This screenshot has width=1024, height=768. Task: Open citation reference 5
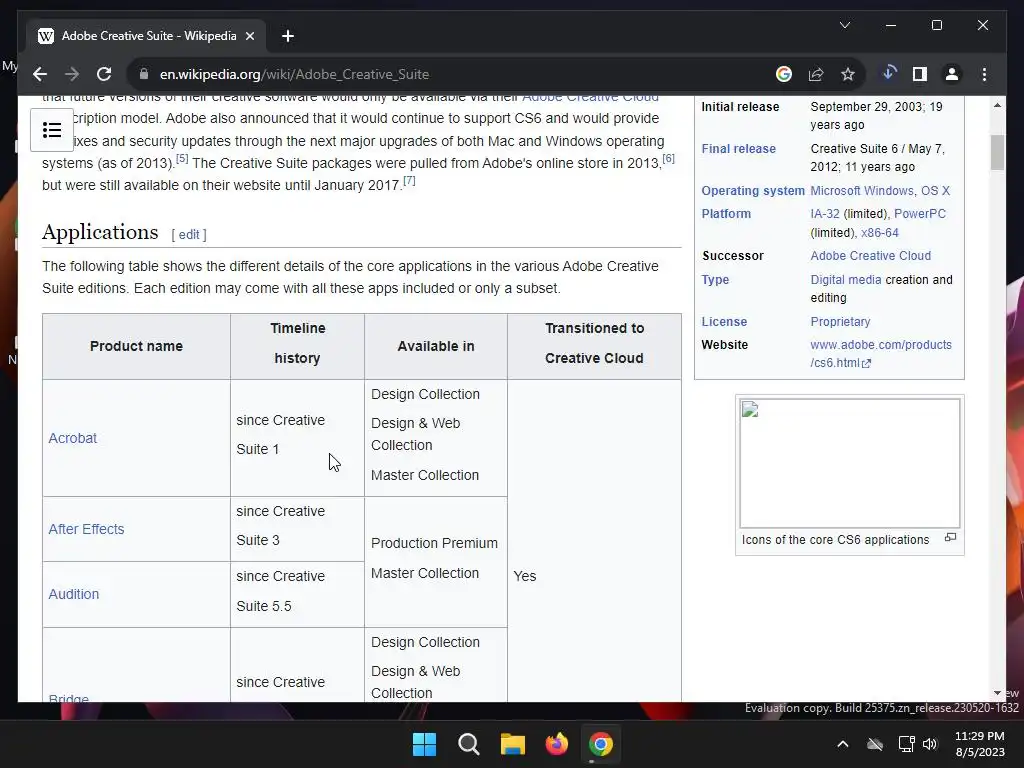tap(182, 158)
